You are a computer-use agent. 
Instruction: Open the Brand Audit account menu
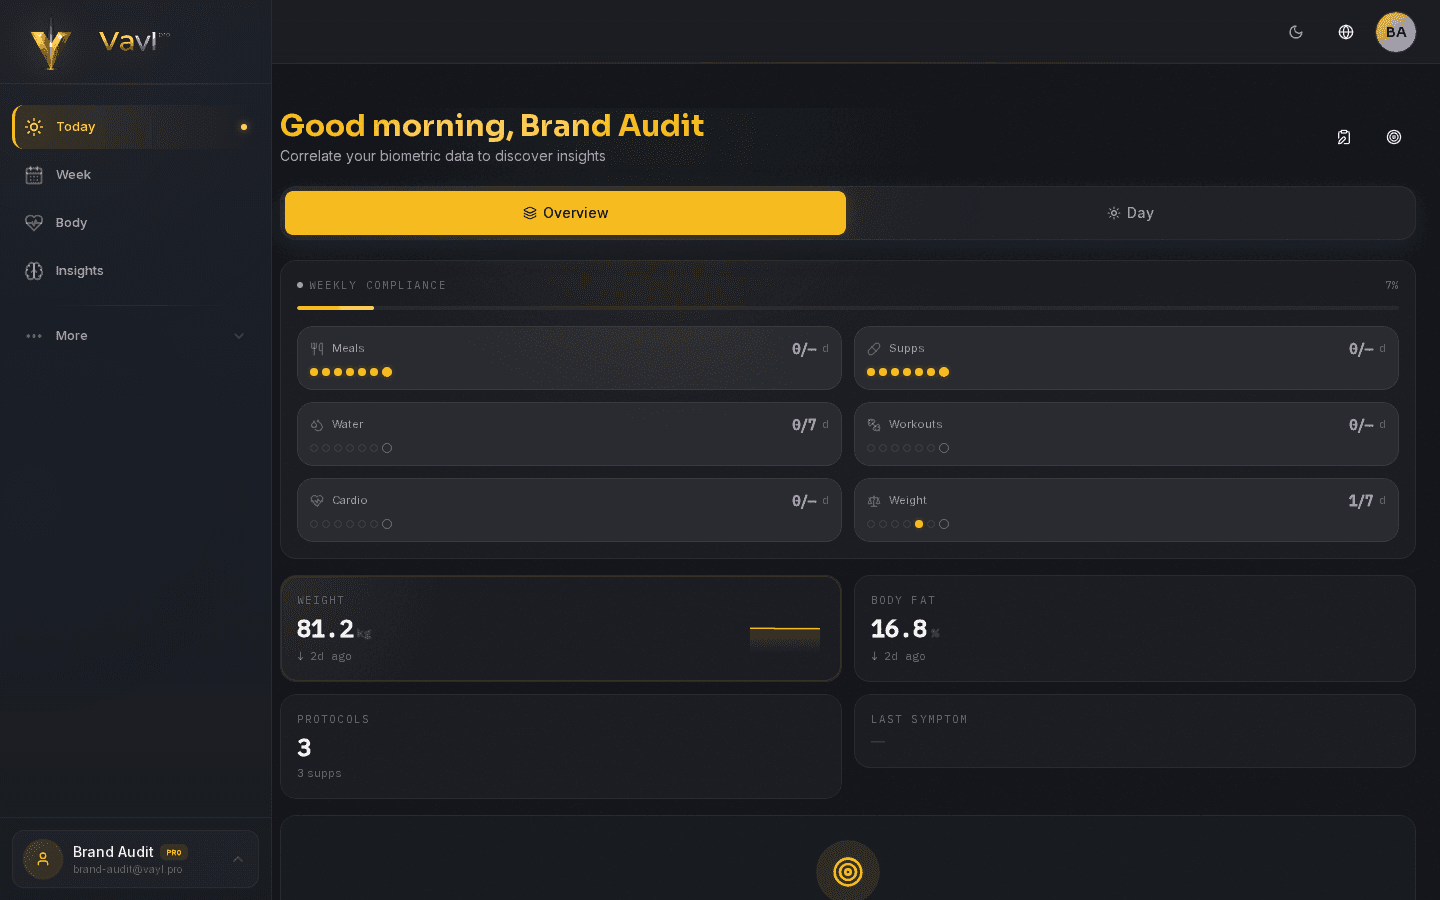point(135,859)
